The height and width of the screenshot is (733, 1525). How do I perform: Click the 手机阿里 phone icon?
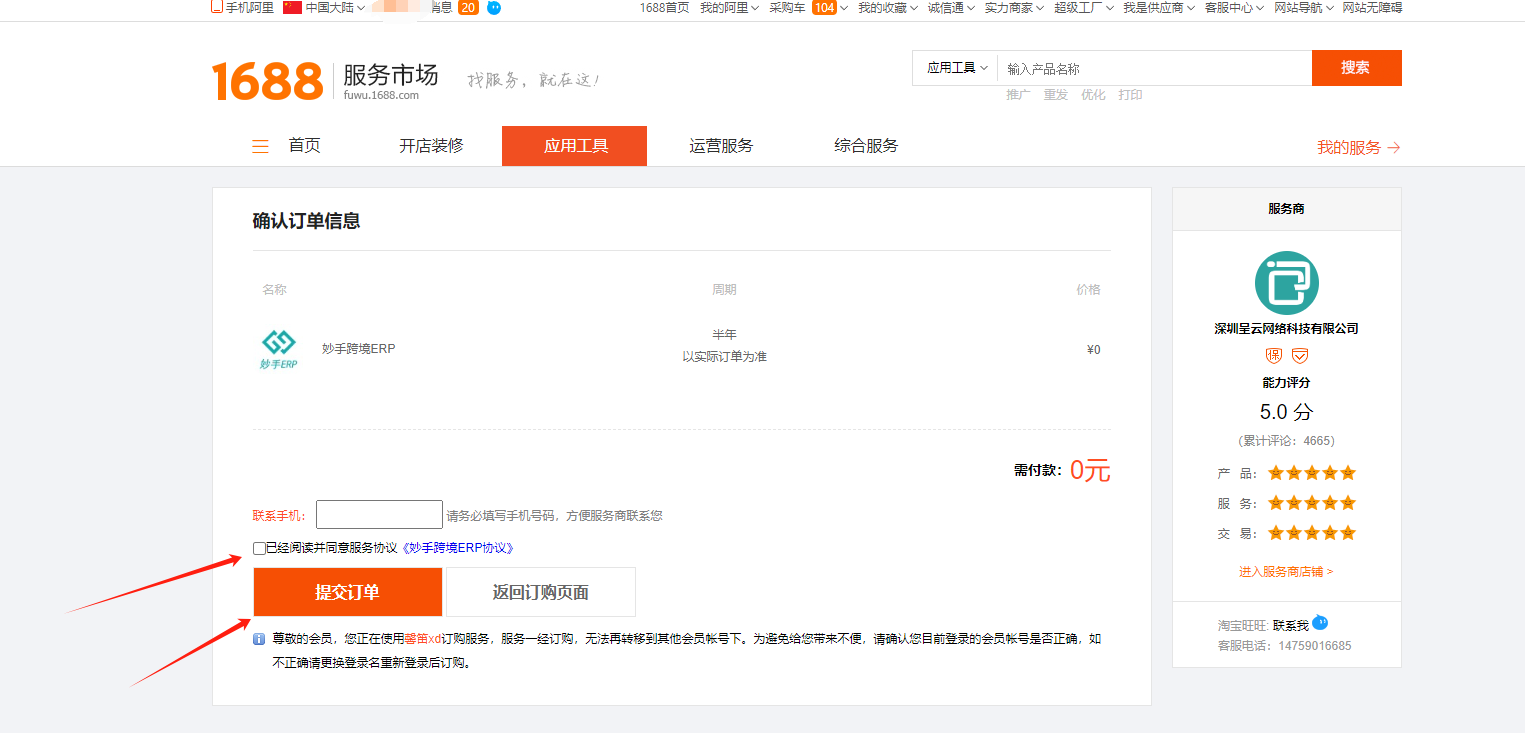click(217, 7)
